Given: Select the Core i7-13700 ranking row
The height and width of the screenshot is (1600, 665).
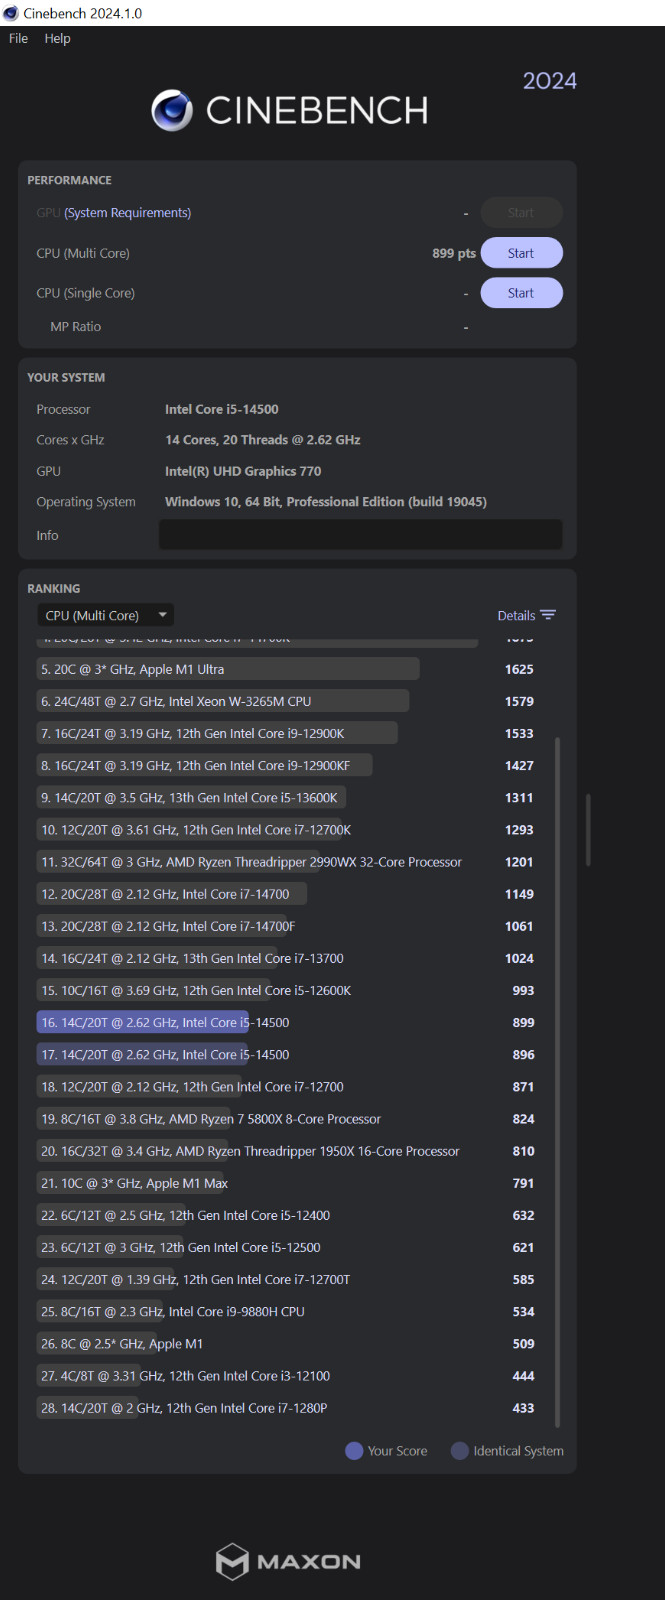Looking at the screenshot, I should click(288, 958).
